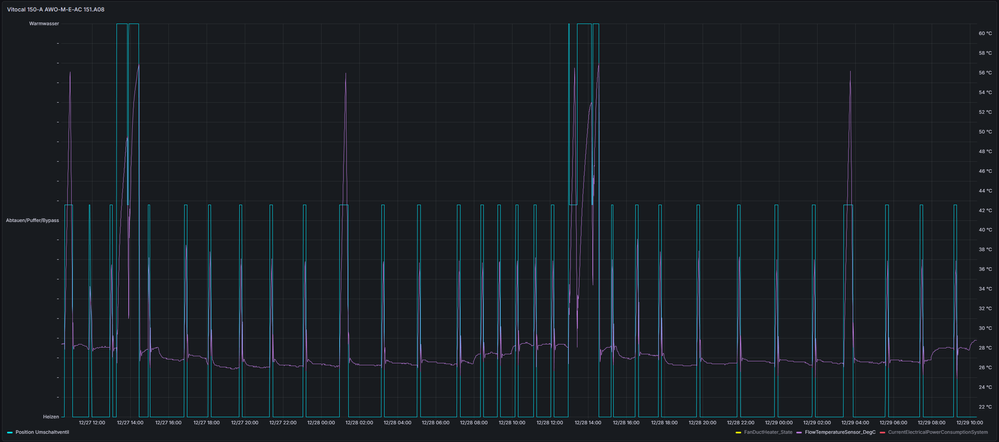Image resolution: width=999 pixels, height=442 pixels.
Task: Click the 50 °C axis value
Action: tap(985, 132)
